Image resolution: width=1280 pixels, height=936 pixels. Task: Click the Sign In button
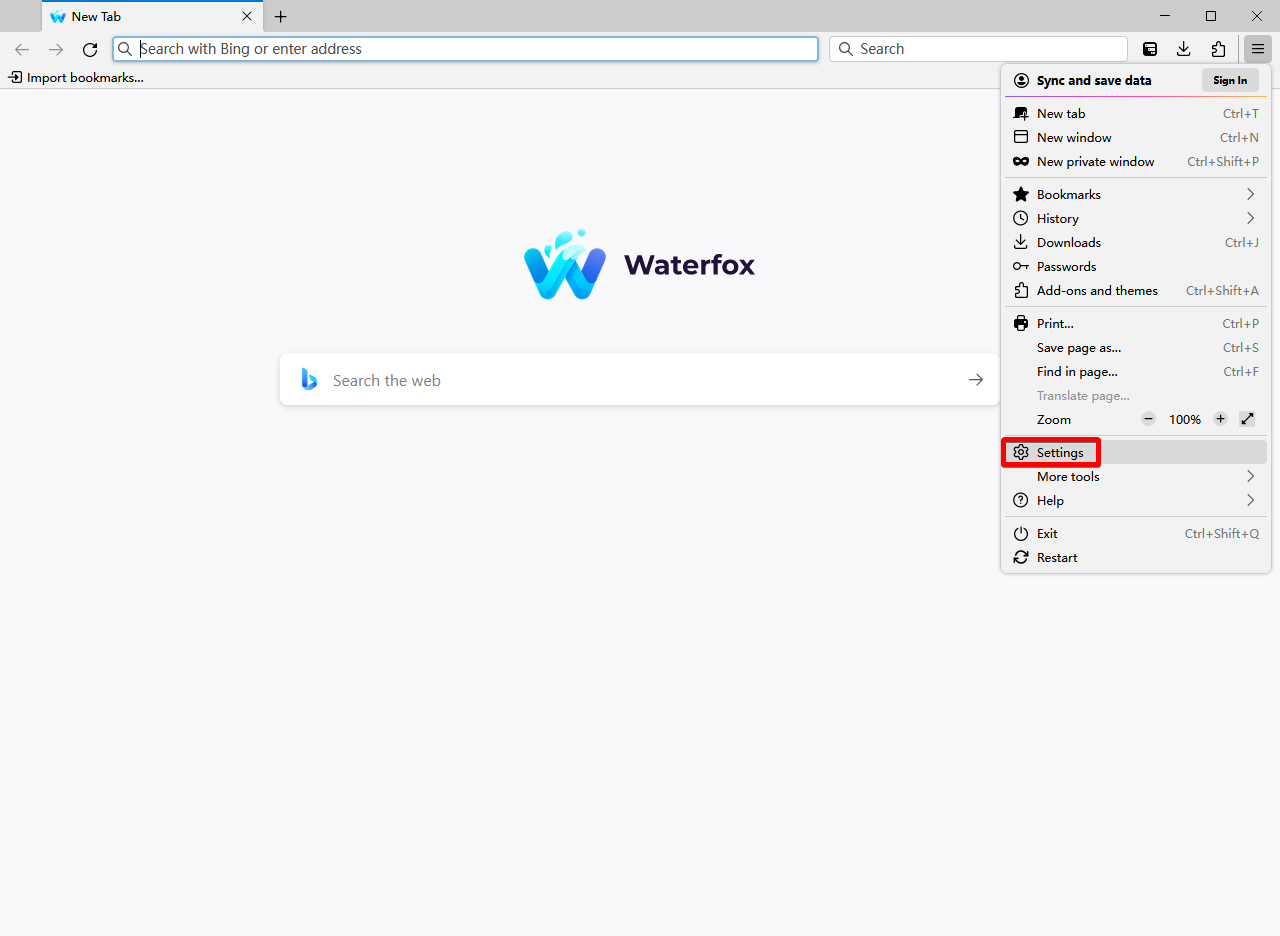pos(1229,80)
